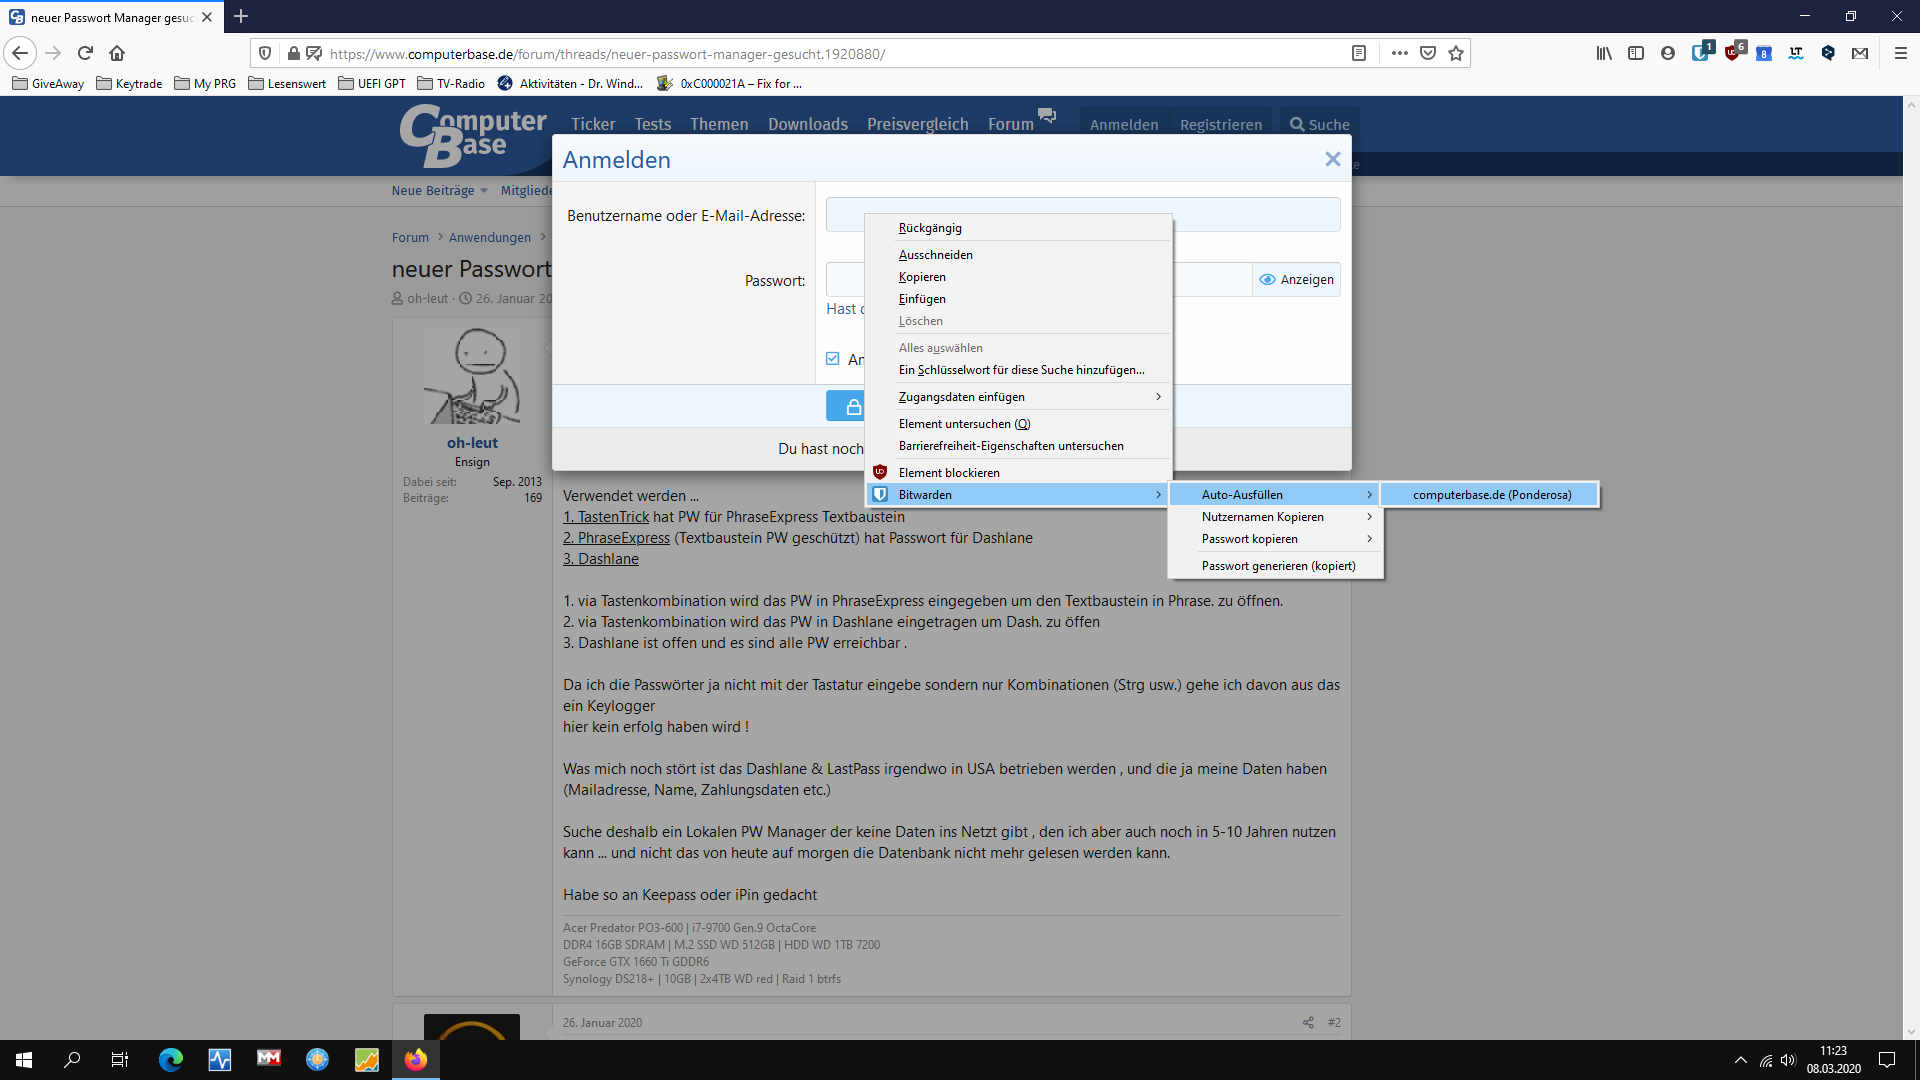Bookmark this page with the star icon
Image resolution: width=1920 pixels, height=1080 pixels.
pyautogui.click(x=1456, y=53)
